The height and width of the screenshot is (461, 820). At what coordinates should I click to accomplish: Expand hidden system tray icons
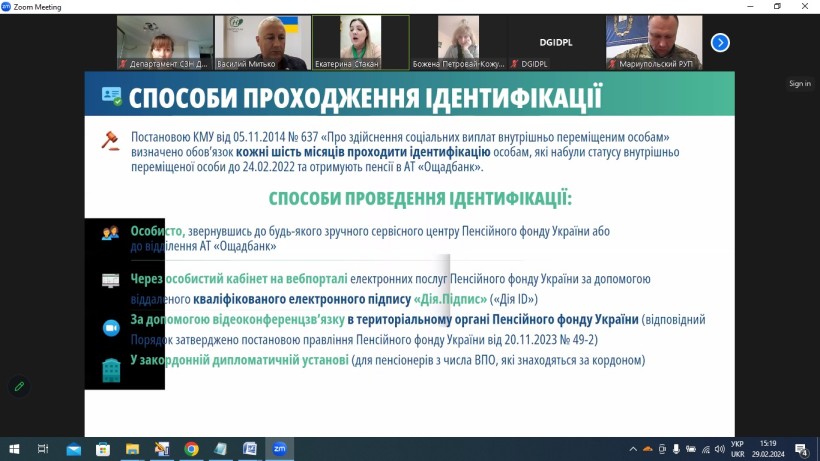[633, 449]
